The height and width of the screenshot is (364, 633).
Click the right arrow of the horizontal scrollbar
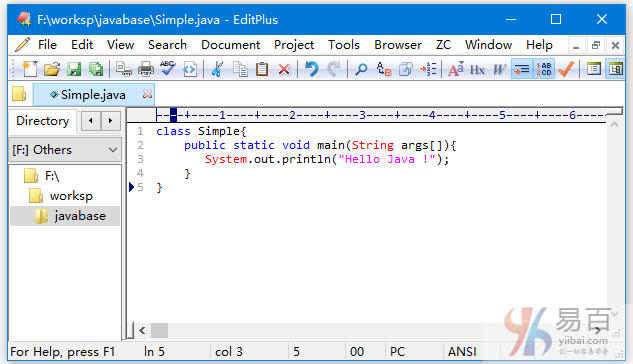tap(598, 331)
